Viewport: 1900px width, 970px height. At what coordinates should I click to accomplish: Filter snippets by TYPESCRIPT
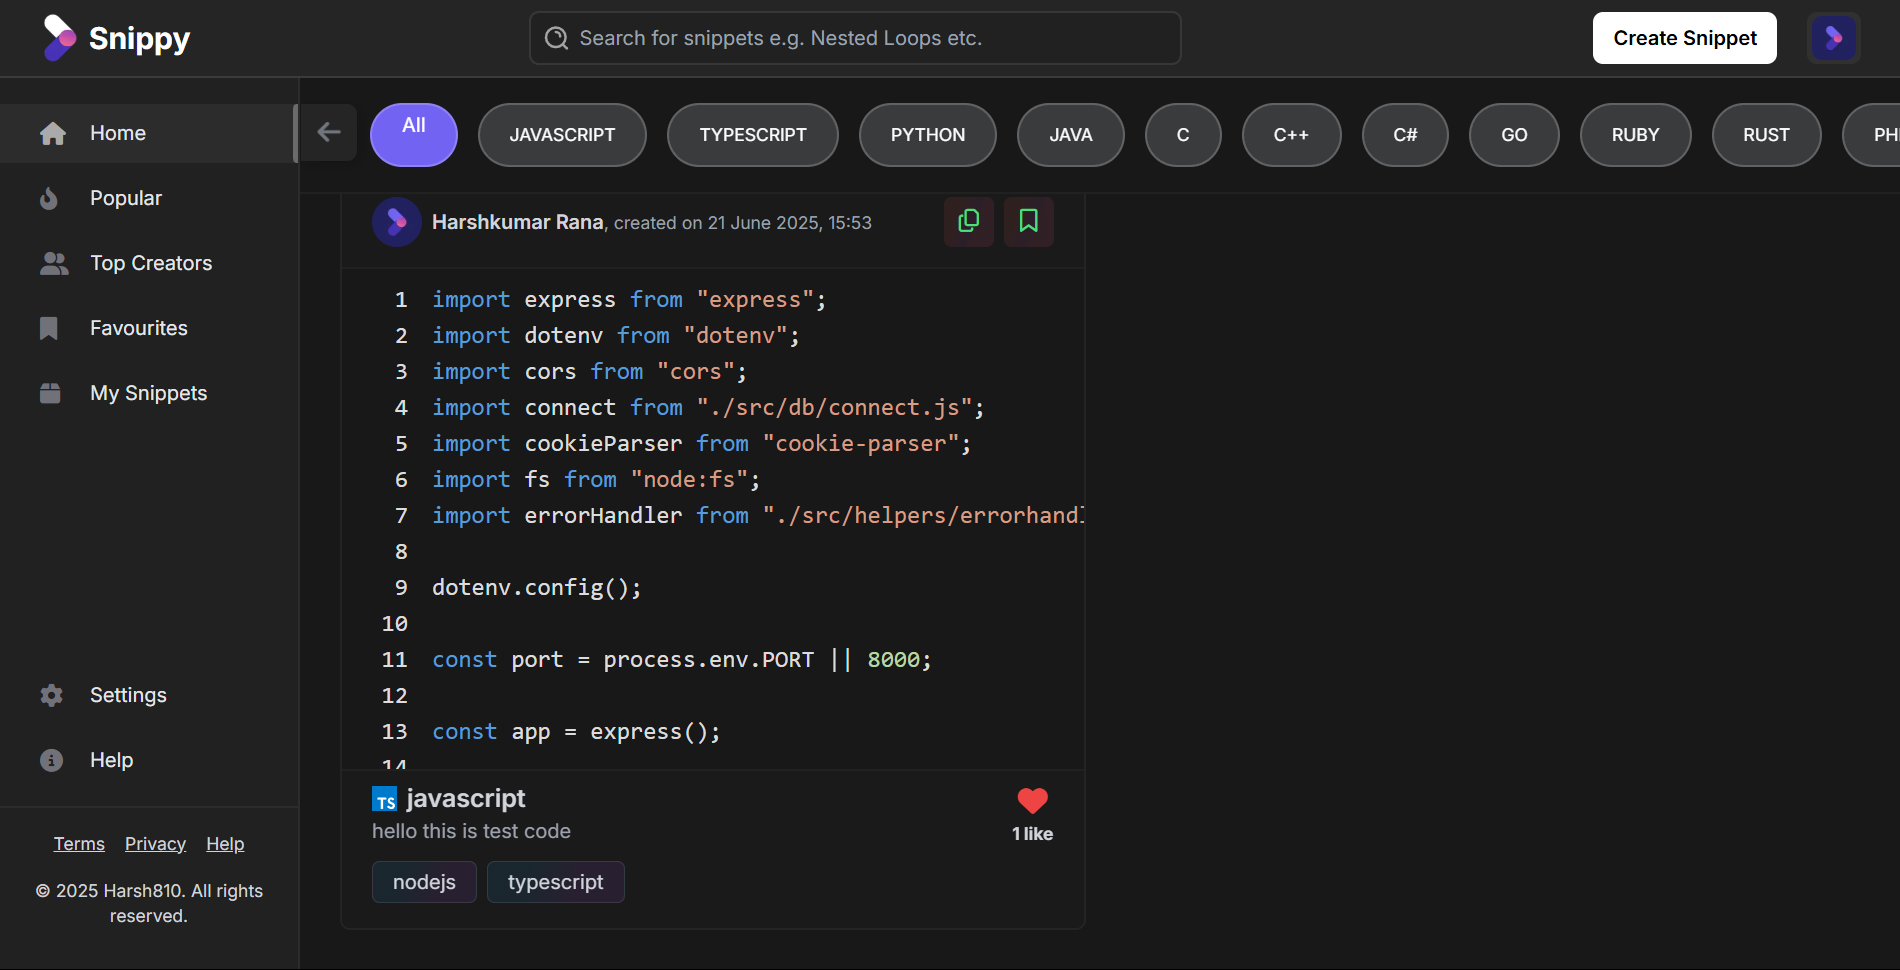(753, 135)
